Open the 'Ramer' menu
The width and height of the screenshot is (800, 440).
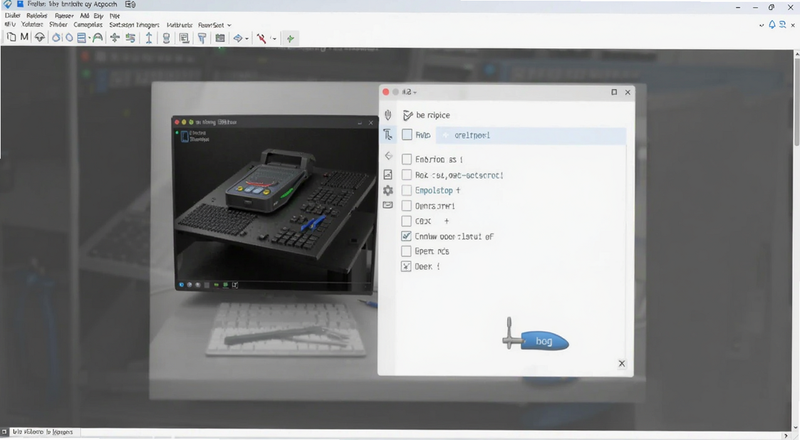coord(64,16)
